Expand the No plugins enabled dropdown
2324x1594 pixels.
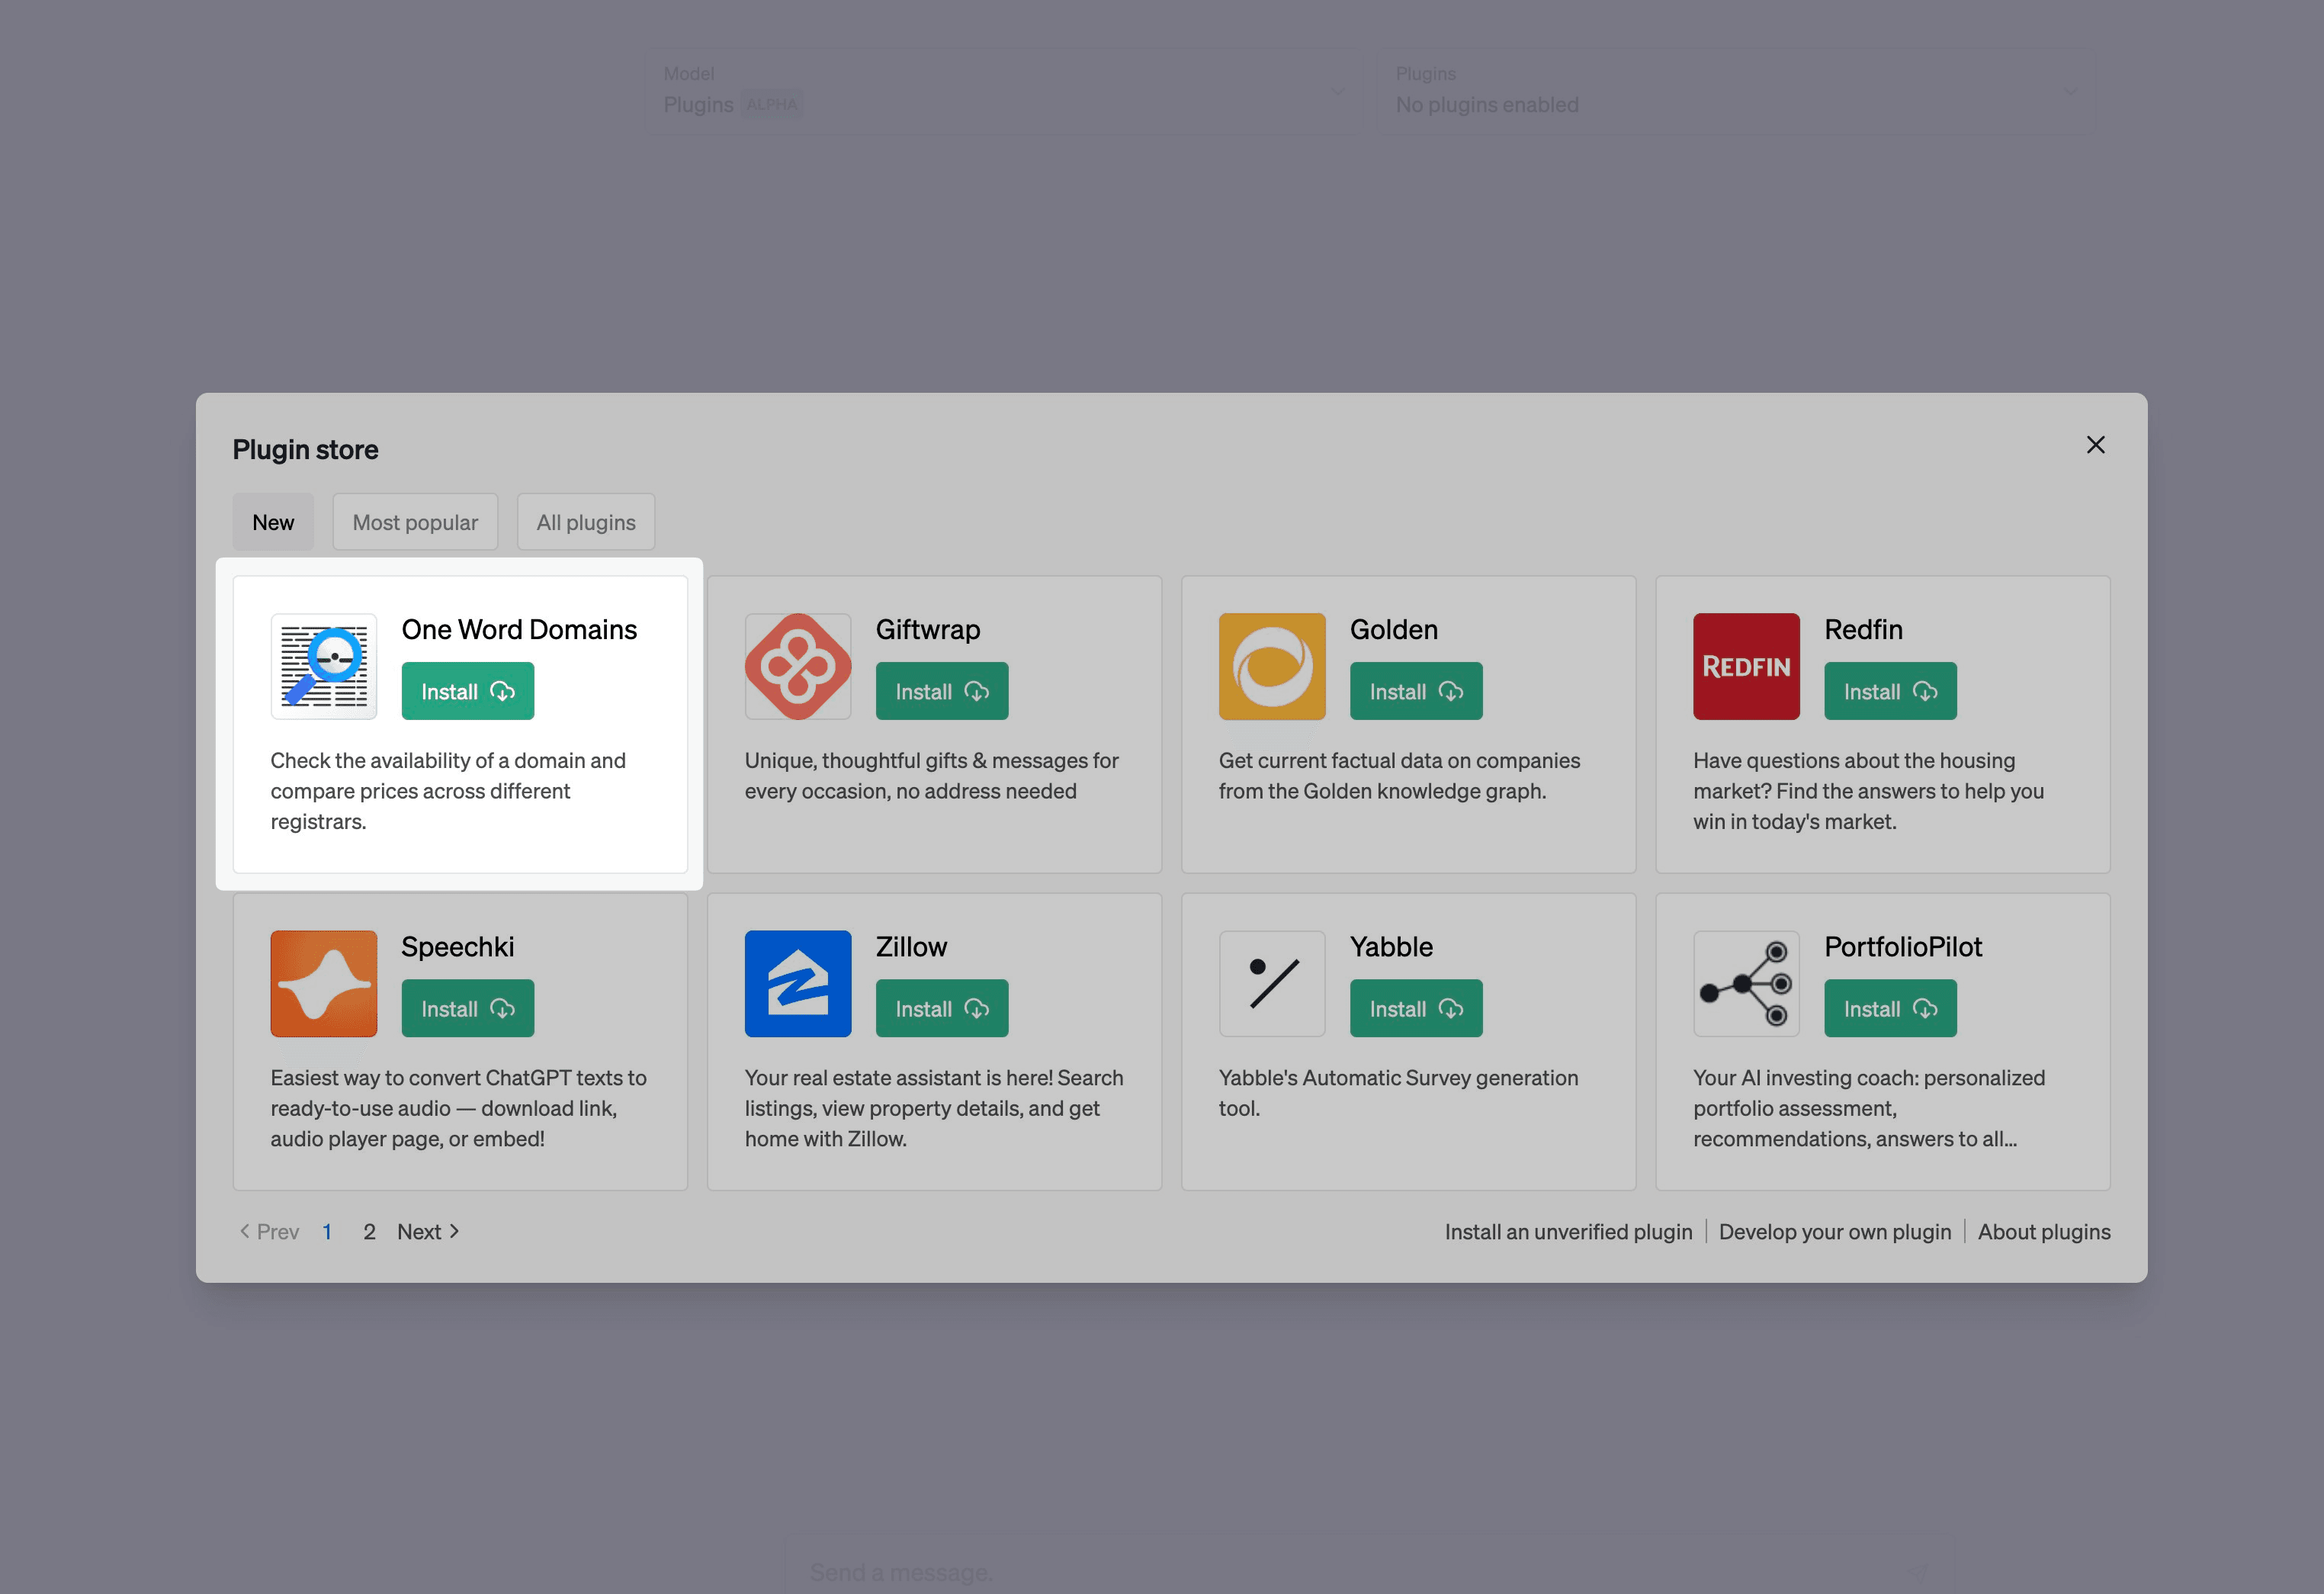1736,92
